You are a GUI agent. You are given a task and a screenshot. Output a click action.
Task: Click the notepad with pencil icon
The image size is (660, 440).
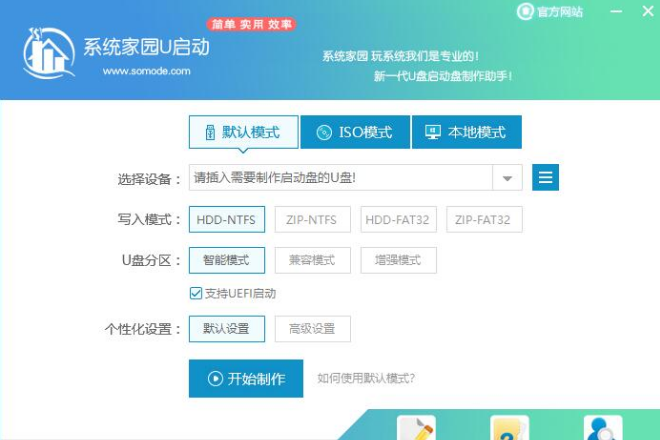pos(416,428)
